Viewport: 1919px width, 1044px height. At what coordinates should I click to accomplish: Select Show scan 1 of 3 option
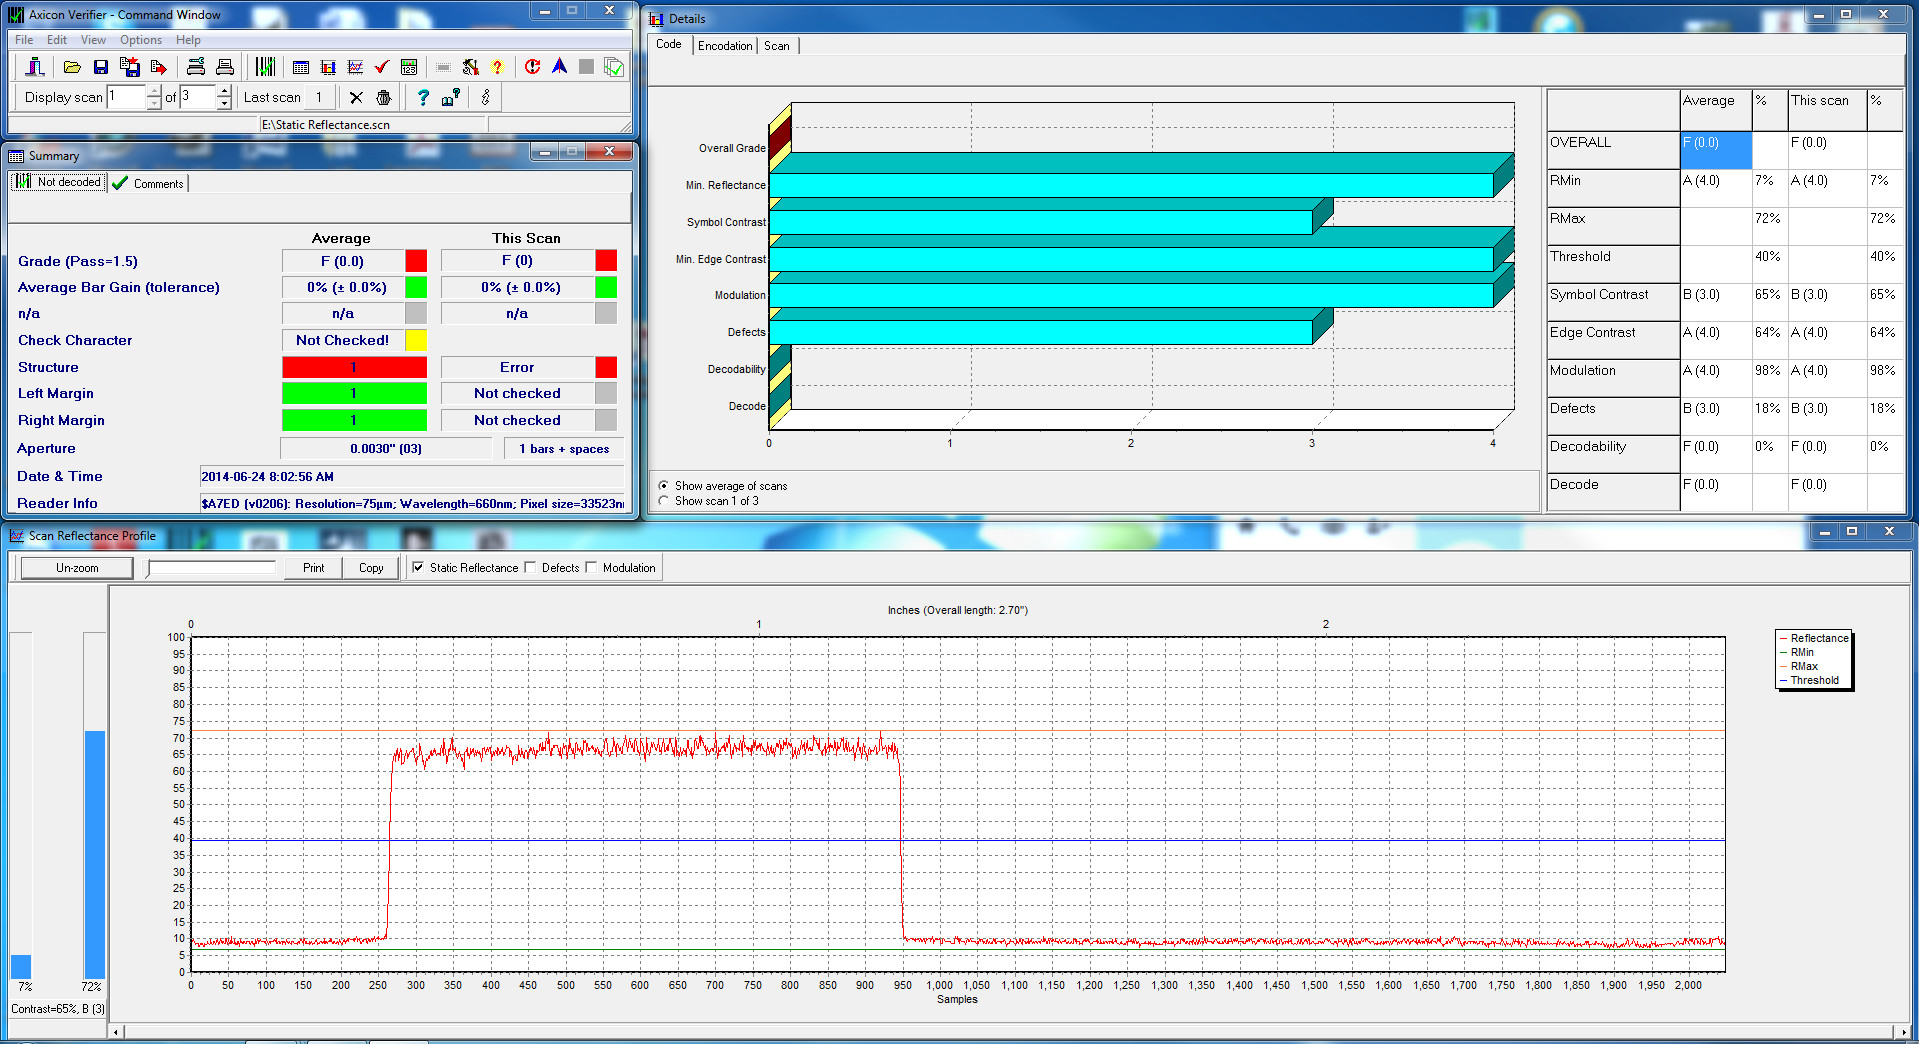coord(664,501)
